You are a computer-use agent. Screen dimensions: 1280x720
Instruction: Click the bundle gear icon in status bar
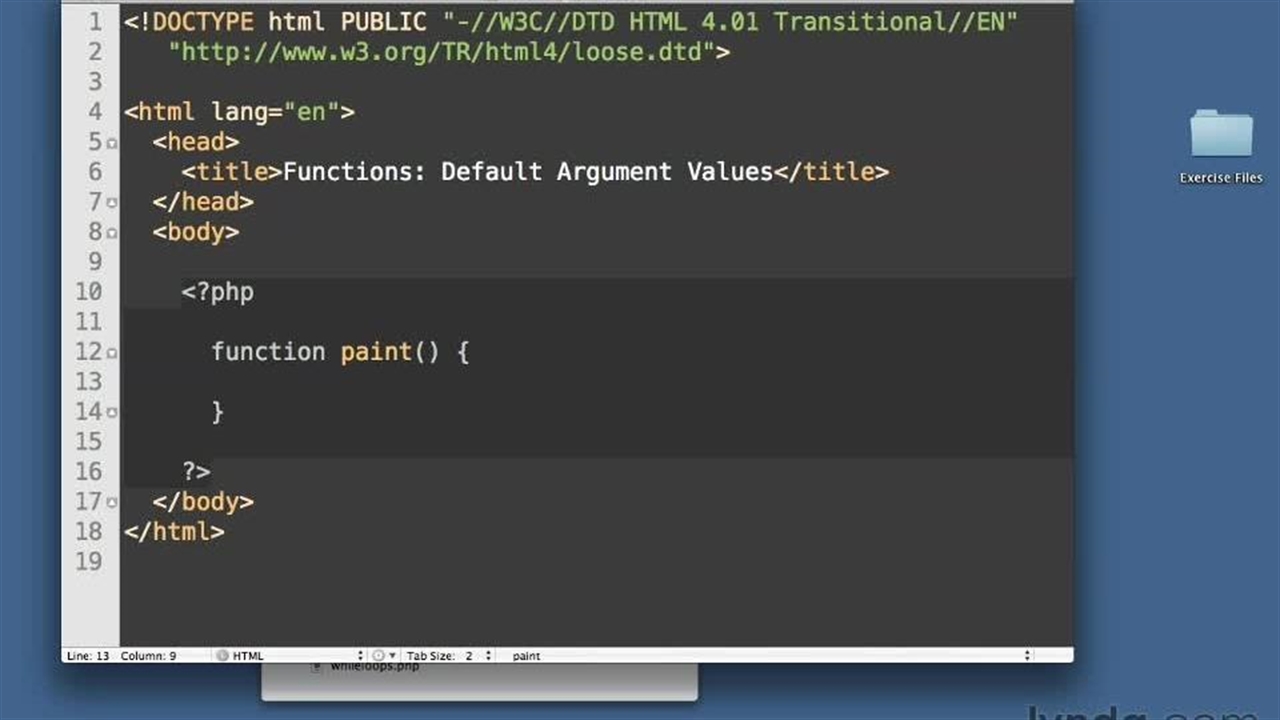[x=380, y=656]
